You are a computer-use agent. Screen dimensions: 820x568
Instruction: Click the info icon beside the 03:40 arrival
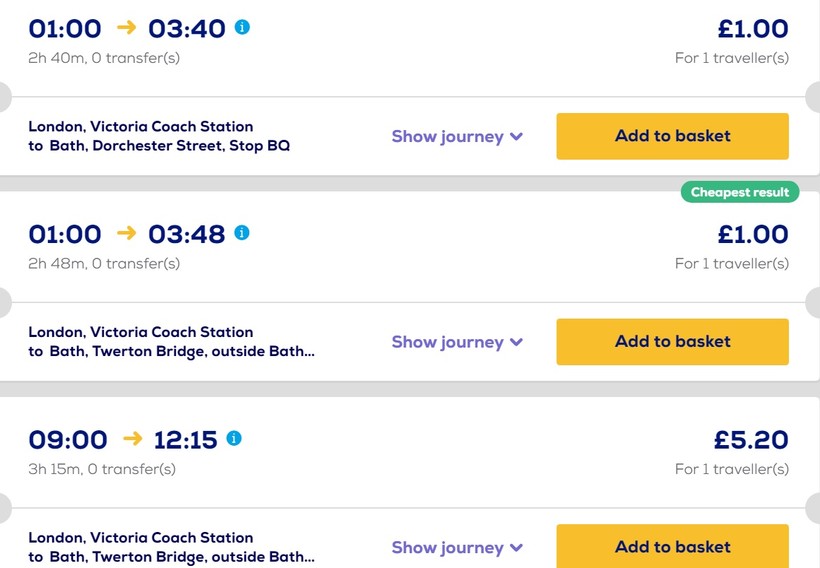coord(242,27)
